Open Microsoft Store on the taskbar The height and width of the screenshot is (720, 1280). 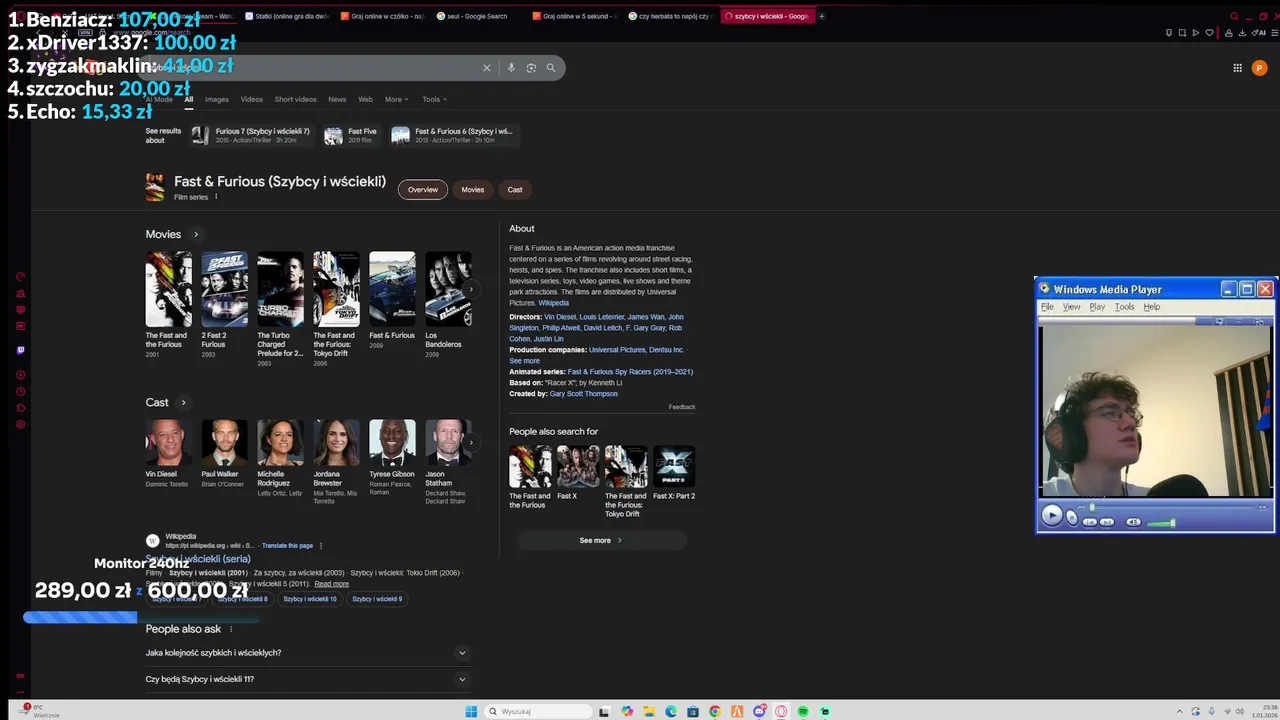pyautogui.click(x=692, y=711)
